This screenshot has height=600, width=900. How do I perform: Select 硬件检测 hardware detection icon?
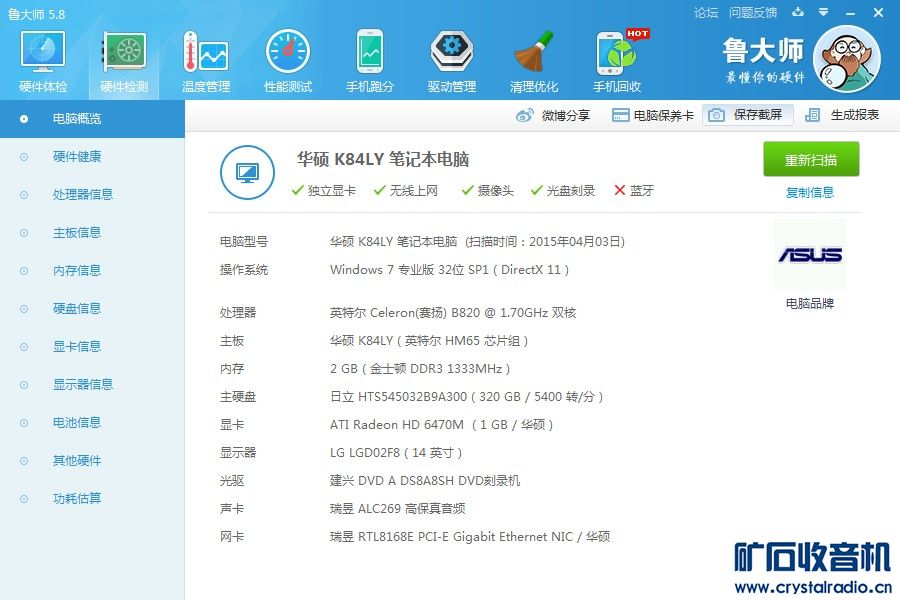coord(124,62)
